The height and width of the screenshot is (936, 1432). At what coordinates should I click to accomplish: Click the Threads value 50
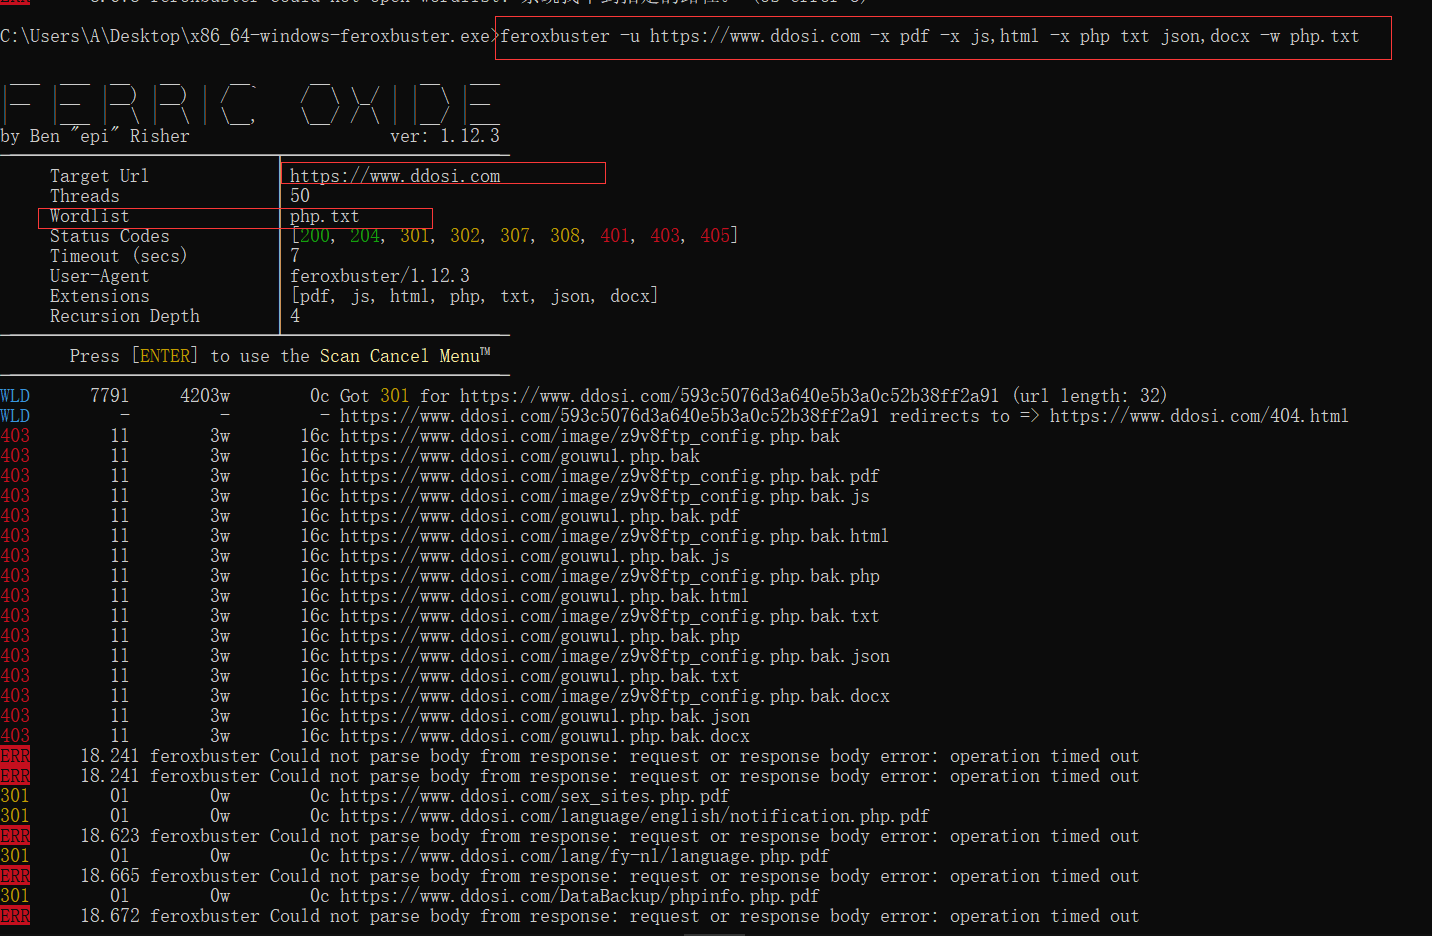300,196
